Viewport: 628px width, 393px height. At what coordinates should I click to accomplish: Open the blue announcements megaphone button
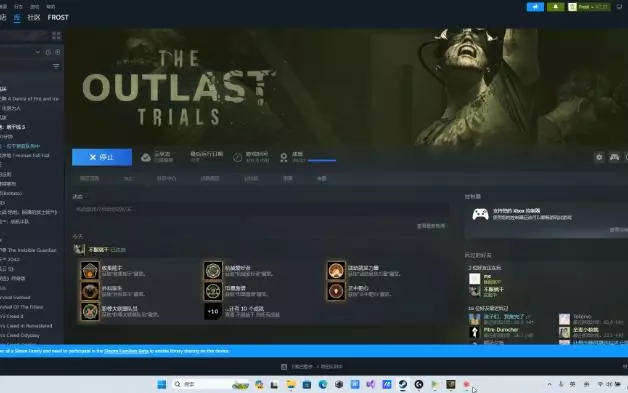[535, 7]
